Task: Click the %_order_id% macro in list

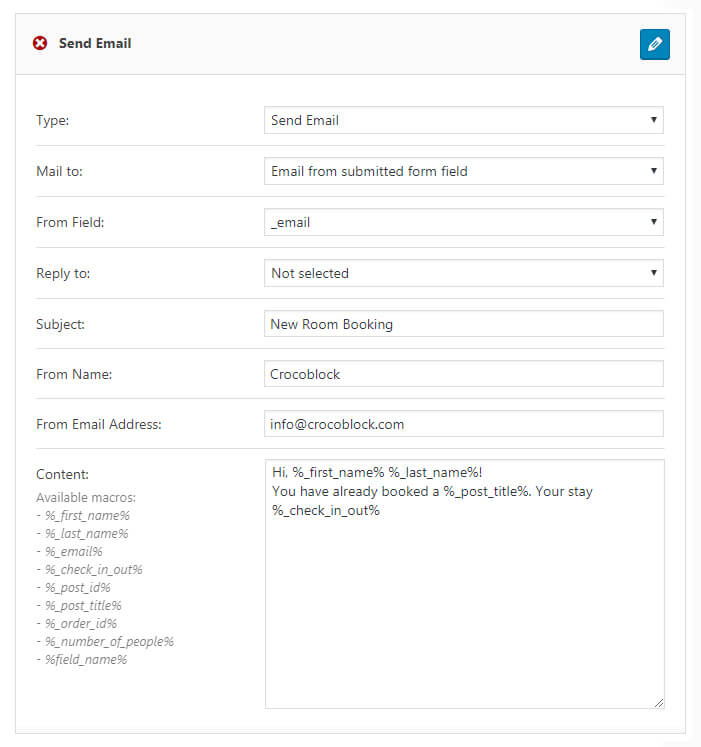Action: coord(81,624)
